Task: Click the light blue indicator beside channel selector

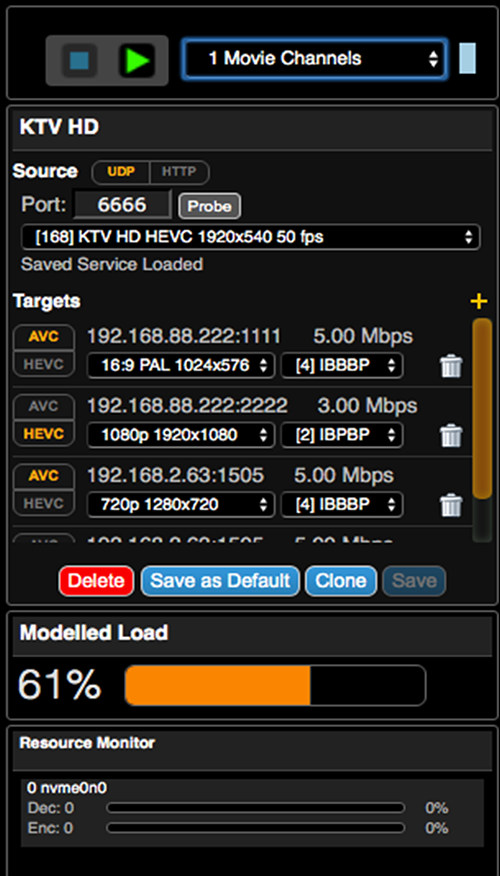Action: pos(467,58)
